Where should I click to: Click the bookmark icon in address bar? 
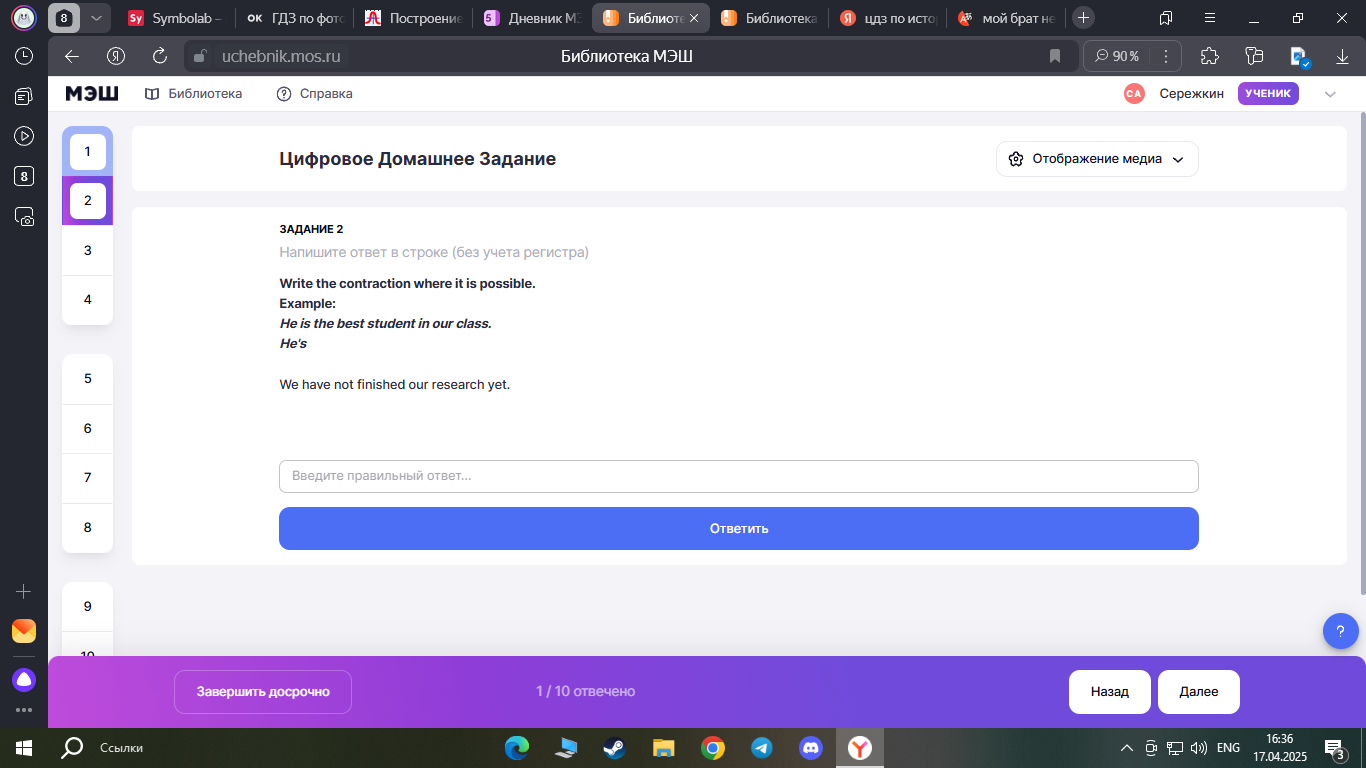(x=1054, y=56)
